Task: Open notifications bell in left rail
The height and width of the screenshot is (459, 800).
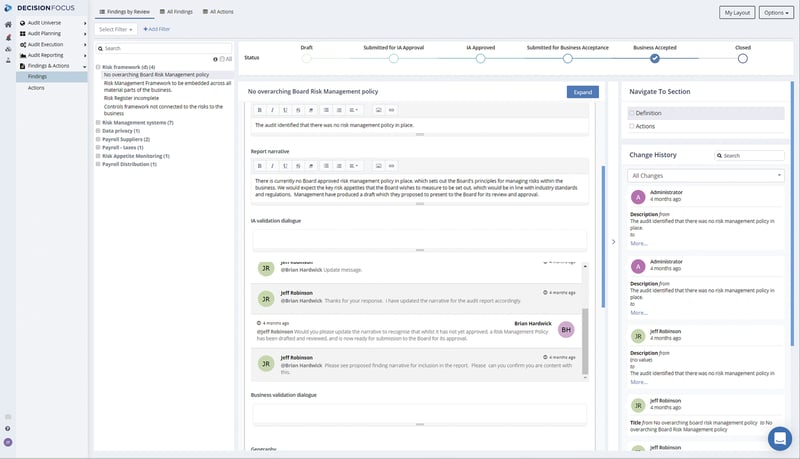Action: (x=8, y=37)
